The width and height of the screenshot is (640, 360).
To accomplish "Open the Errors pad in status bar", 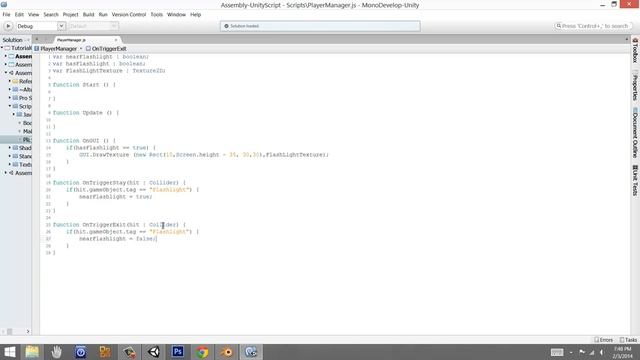I will point(604,340).
